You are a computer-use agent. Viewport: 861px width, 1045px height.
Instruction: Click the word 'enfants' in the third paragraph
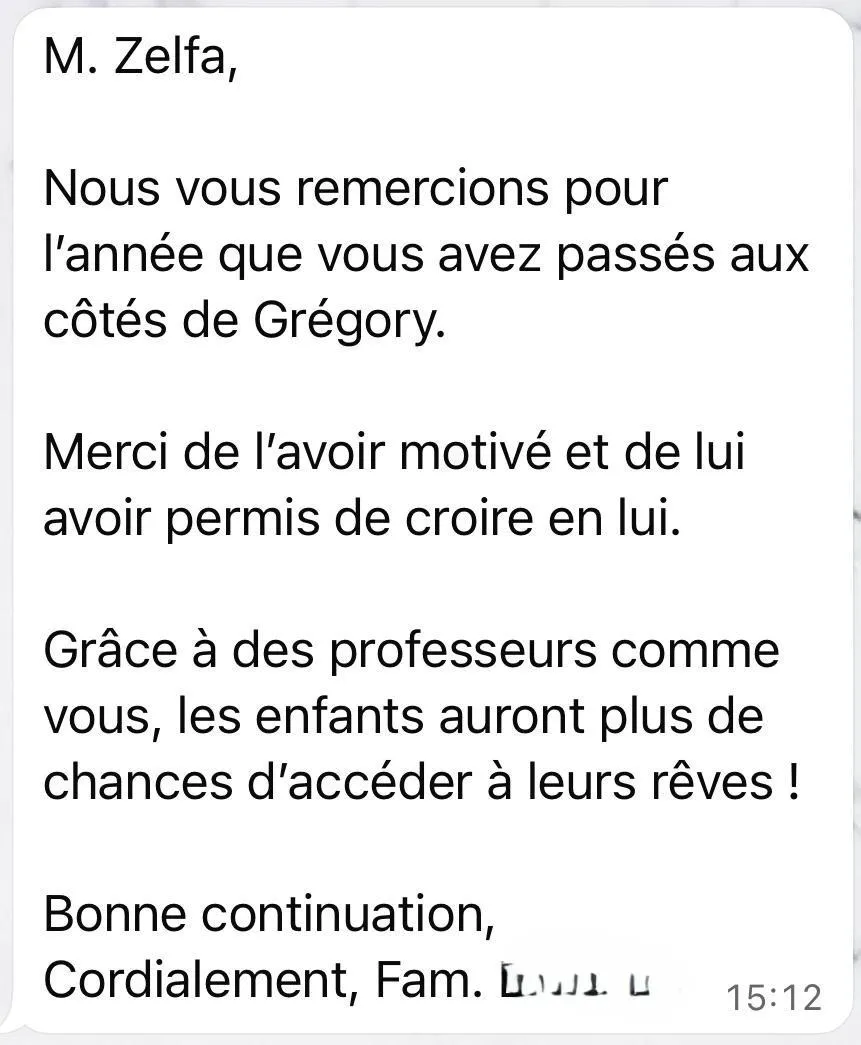click(x=340, y=717)
